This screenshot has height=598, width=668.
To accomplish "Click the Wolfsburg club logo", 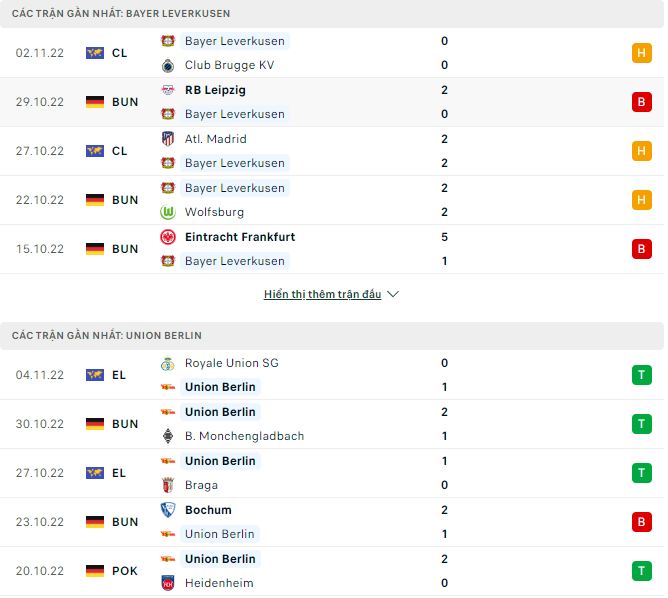I will tap(168, 212).
